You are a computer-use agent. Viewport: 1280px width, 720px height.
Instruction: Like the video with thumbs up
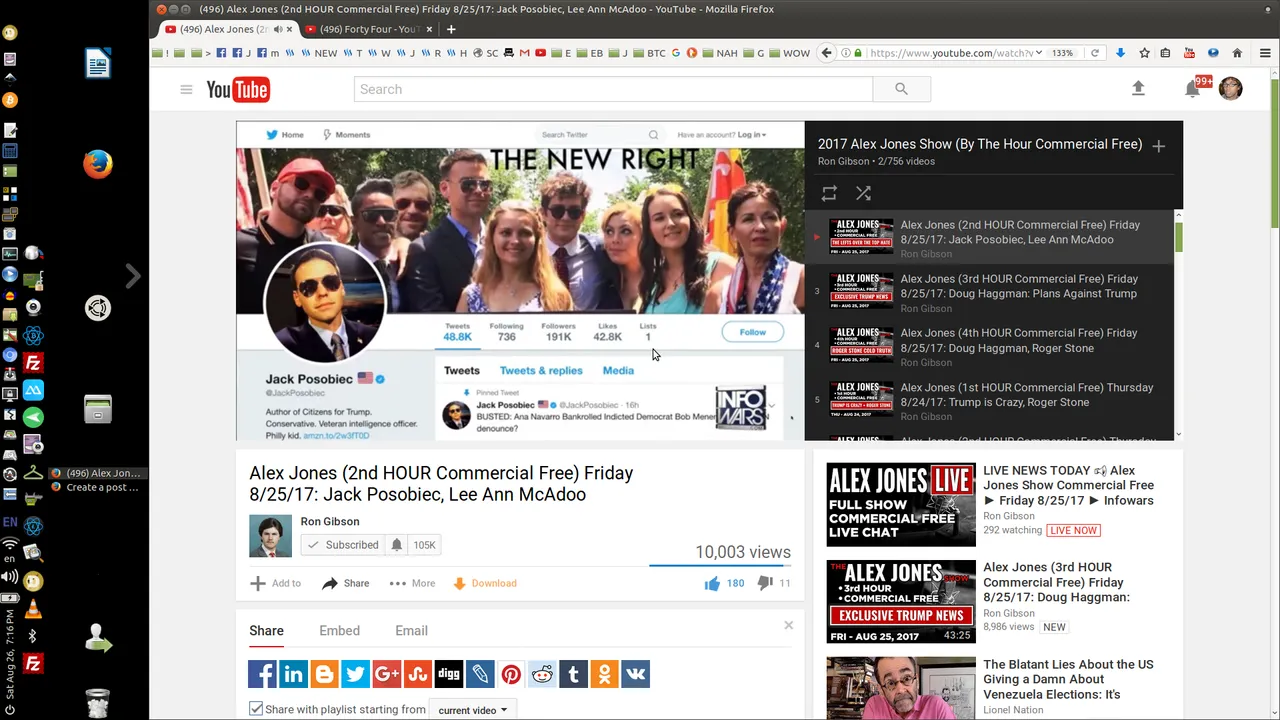coord(712,583)
